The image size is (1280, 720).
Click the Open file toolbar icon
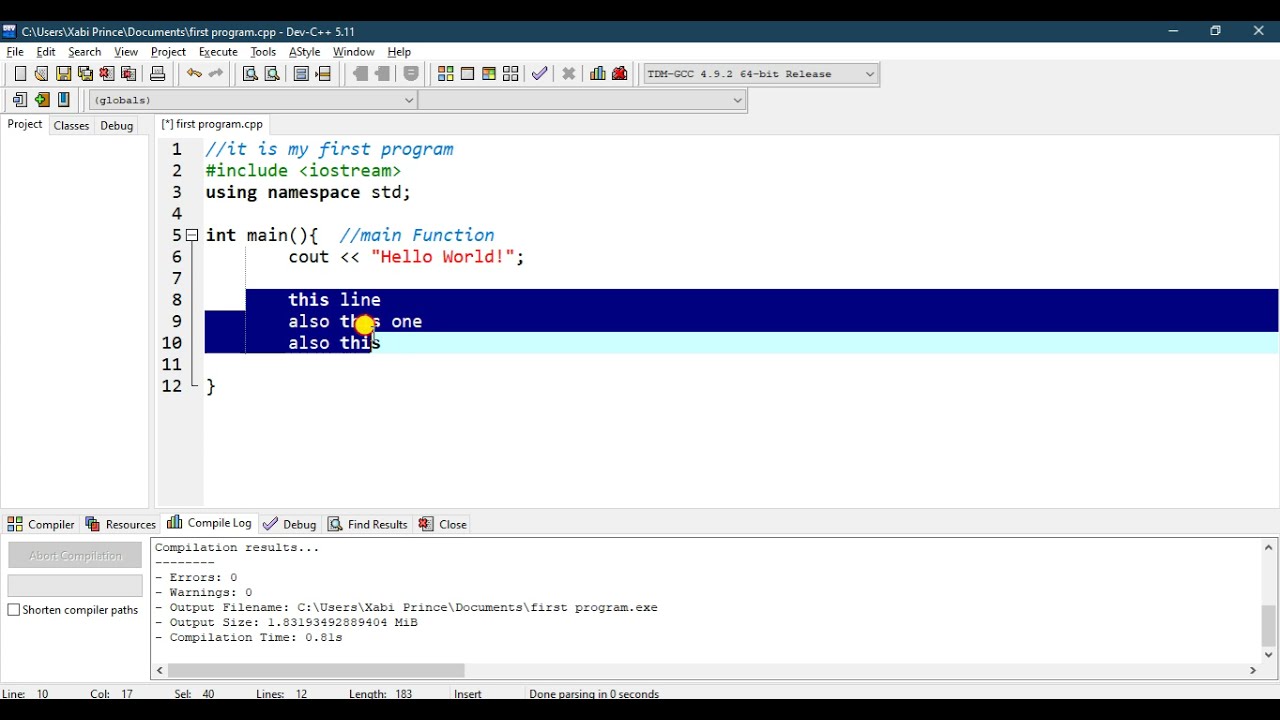(41, 73)
